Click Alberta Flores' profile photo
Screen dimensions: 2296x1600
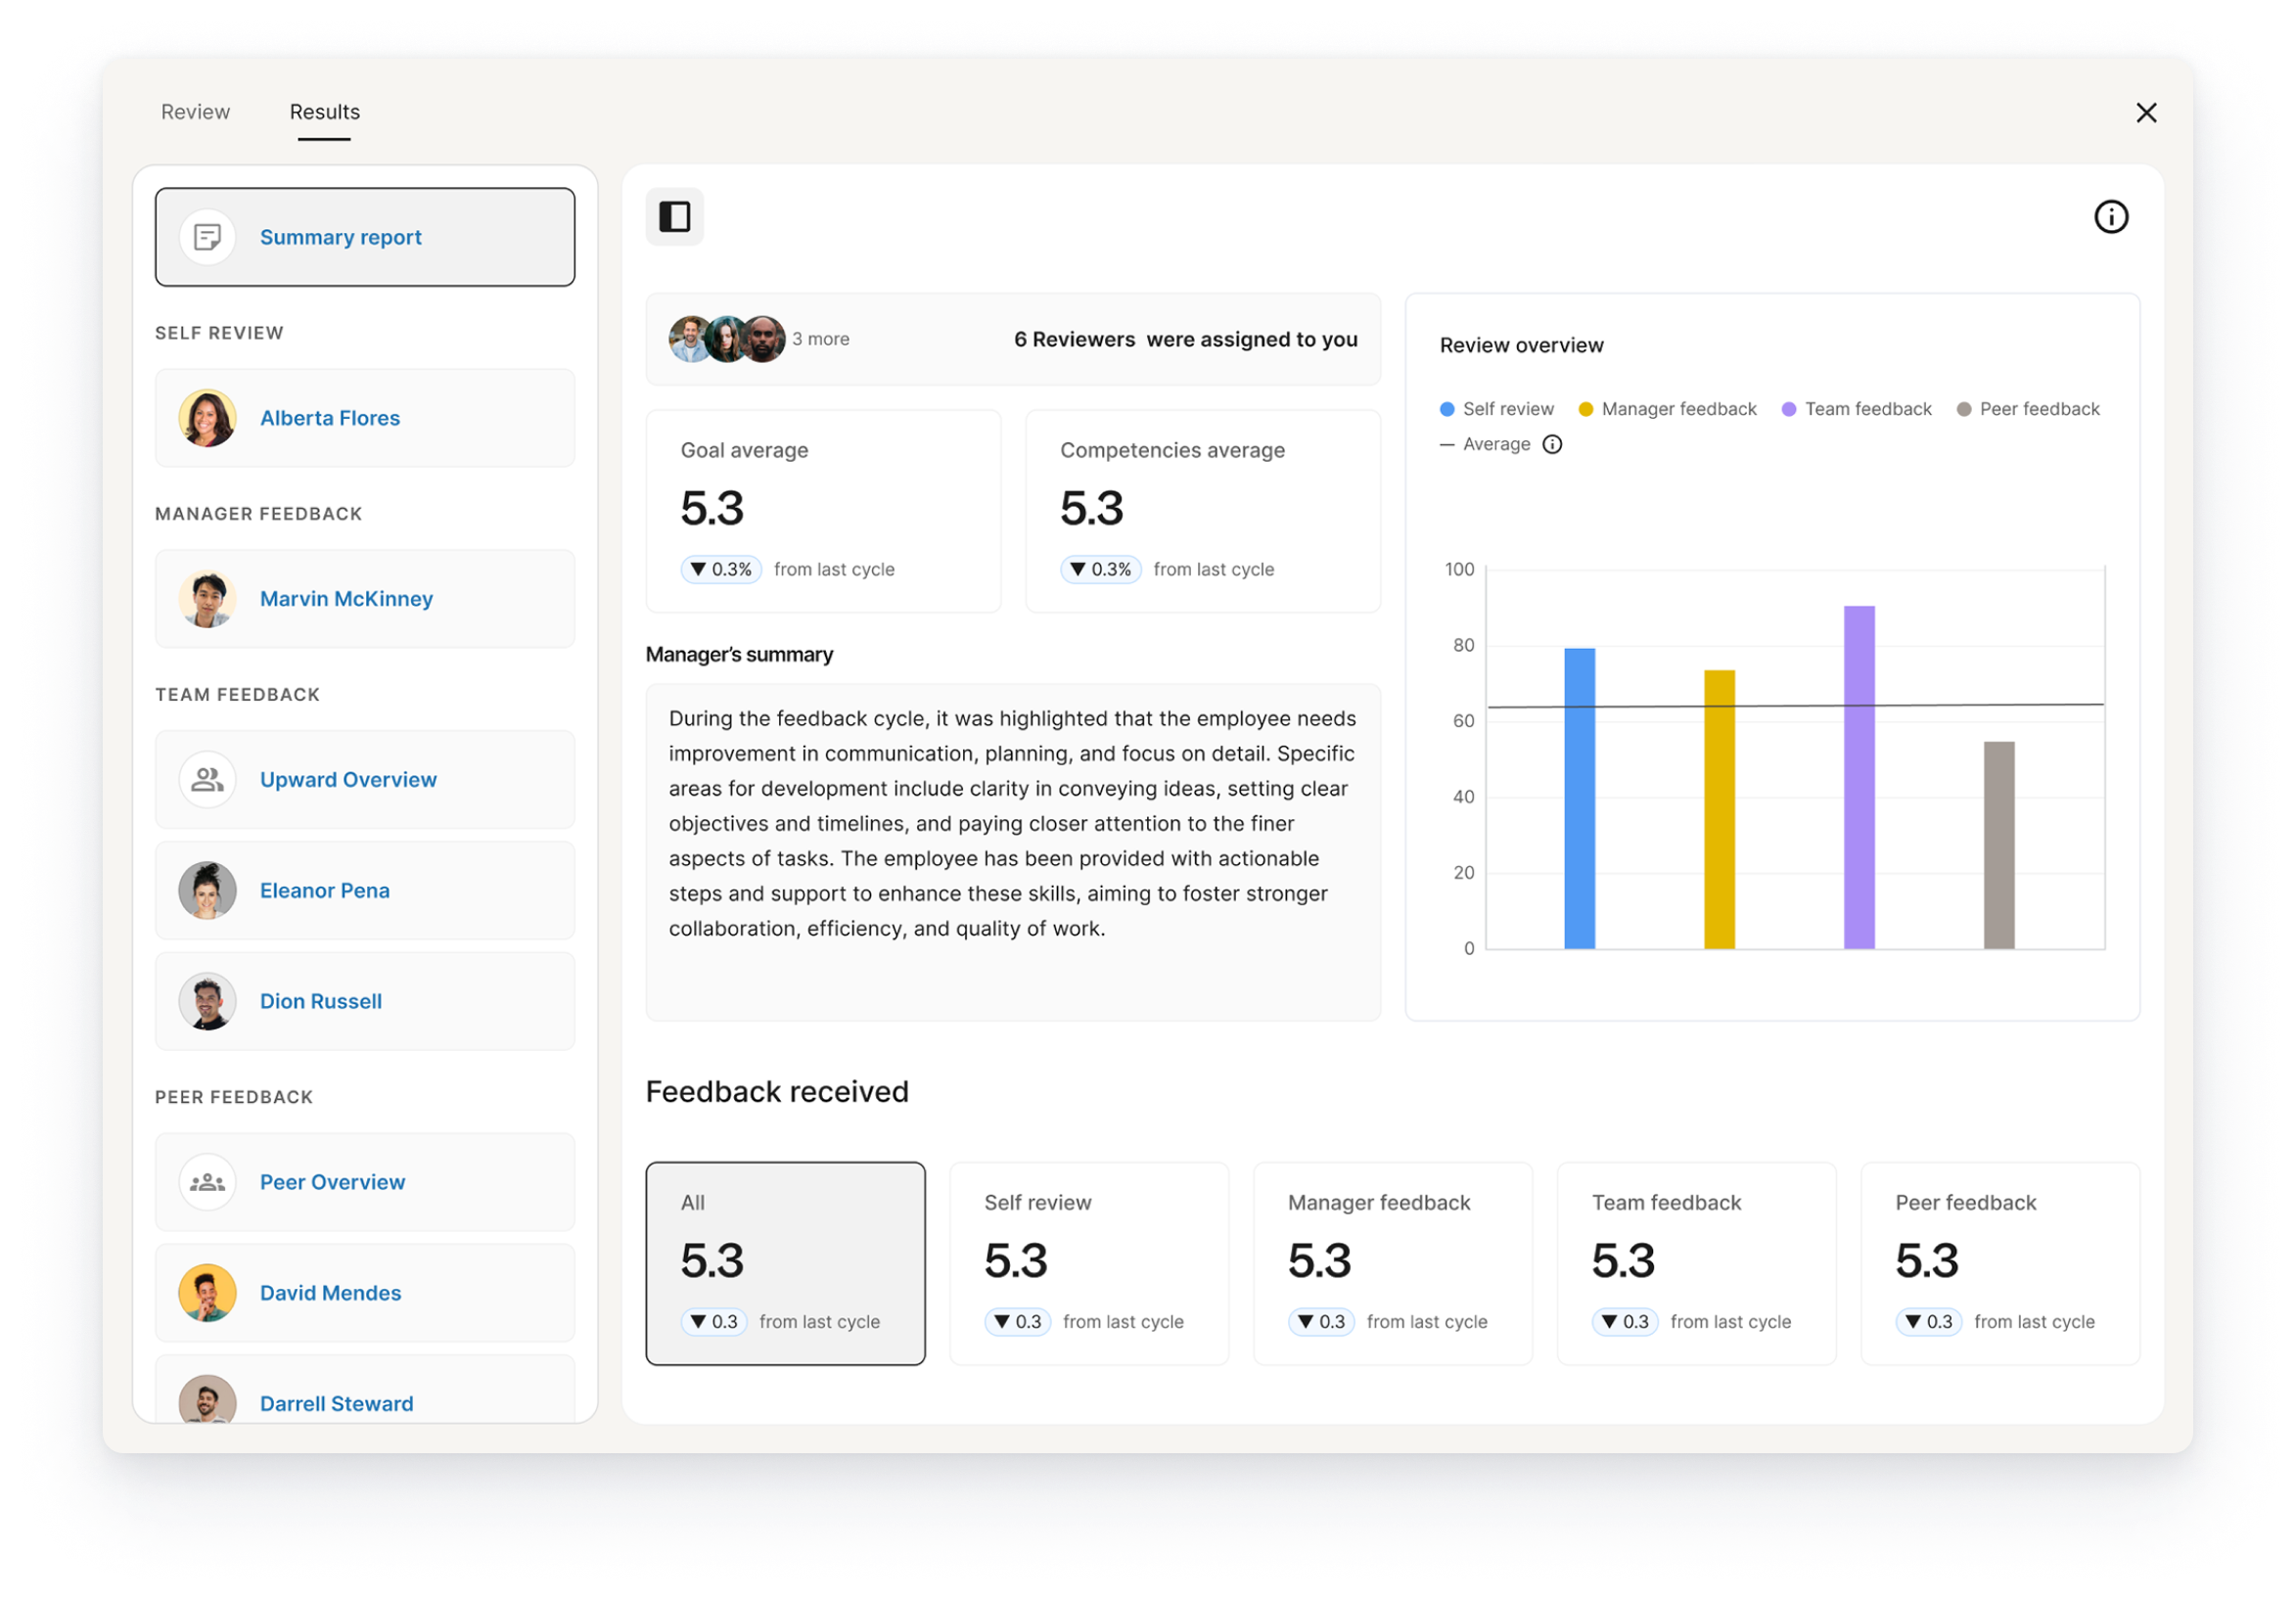[x=207, y=418]
